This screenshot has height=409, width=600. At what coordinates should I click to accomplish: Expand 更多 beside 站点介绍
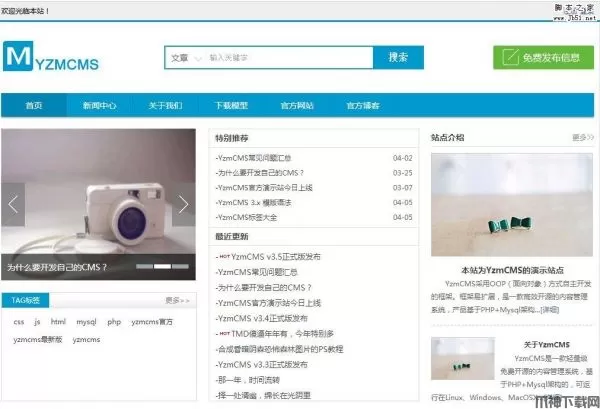(582, 137)
